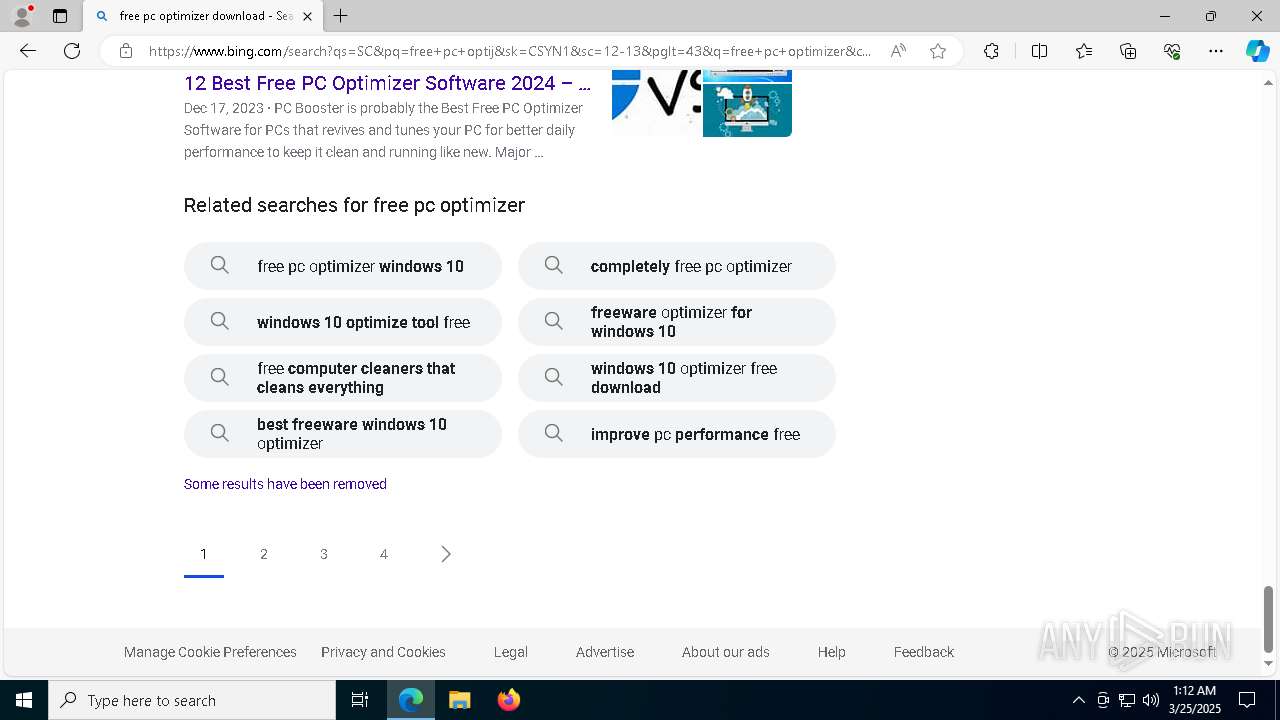Open Windows Start menu
This screenshot has height=720, width=1280.
coord(24,700)
